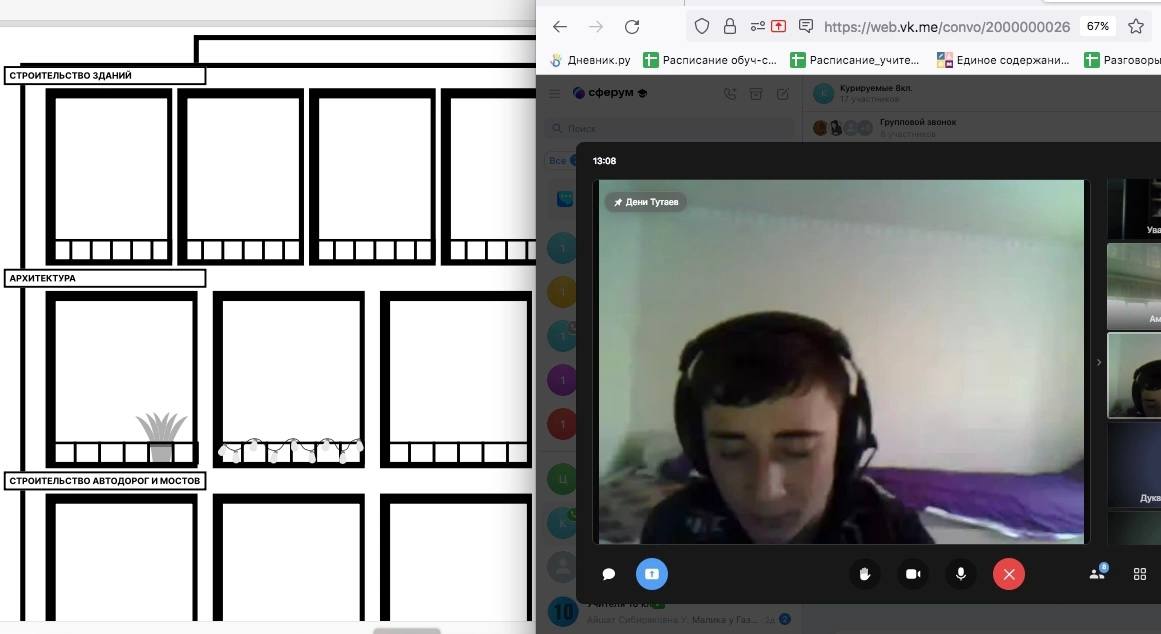This screenshot has height=634, width=1161.
Task: Raise hand in the call
Action: 866,574
